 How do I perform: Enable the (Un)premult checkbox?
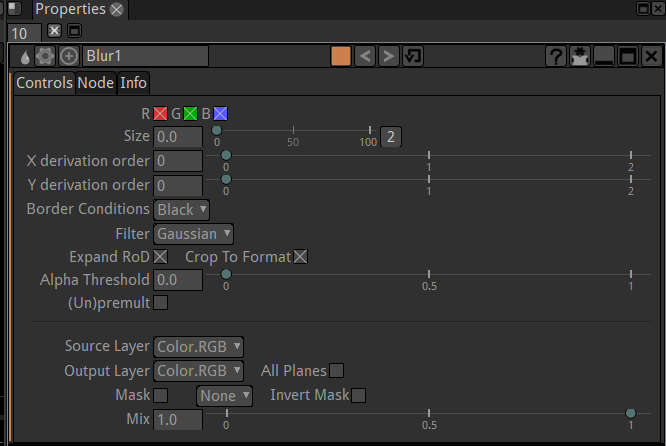[160, 302]
